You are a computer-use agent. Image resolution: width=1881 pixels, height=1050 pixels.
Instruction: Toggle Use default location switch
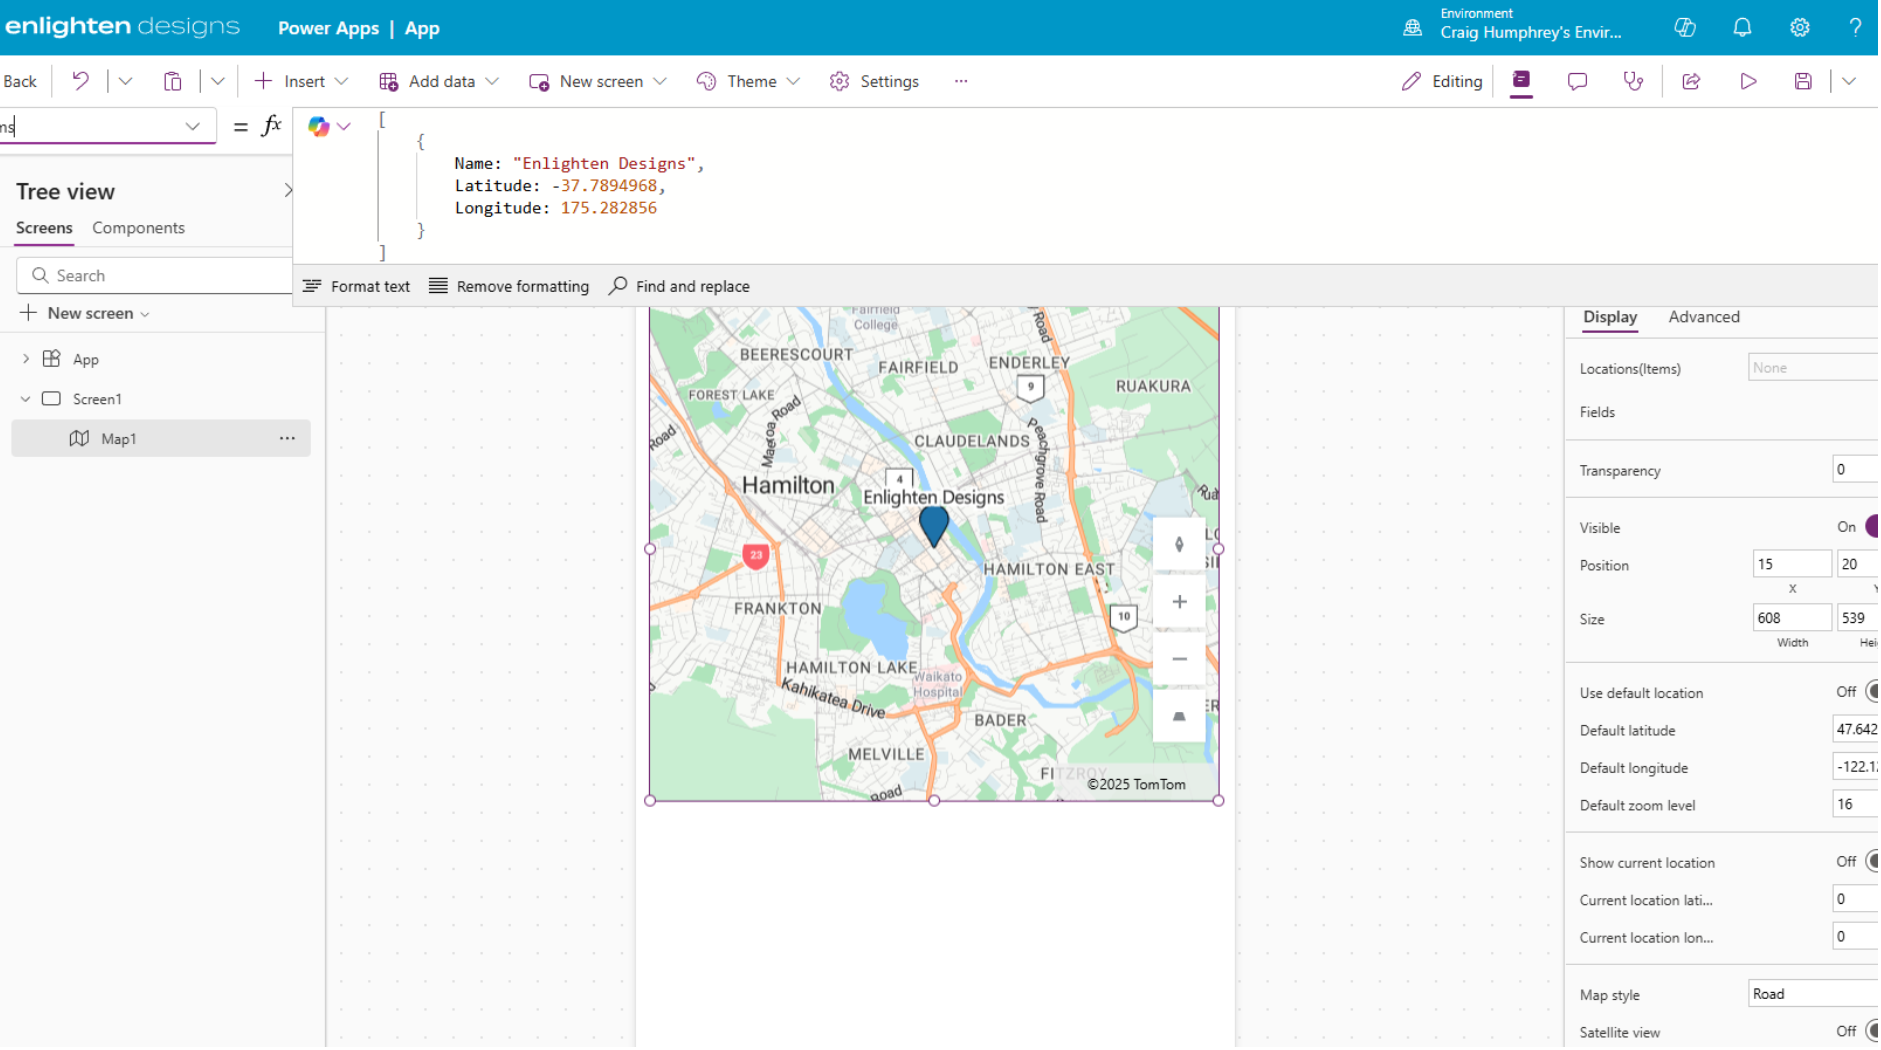click(x=1872, y=692)
